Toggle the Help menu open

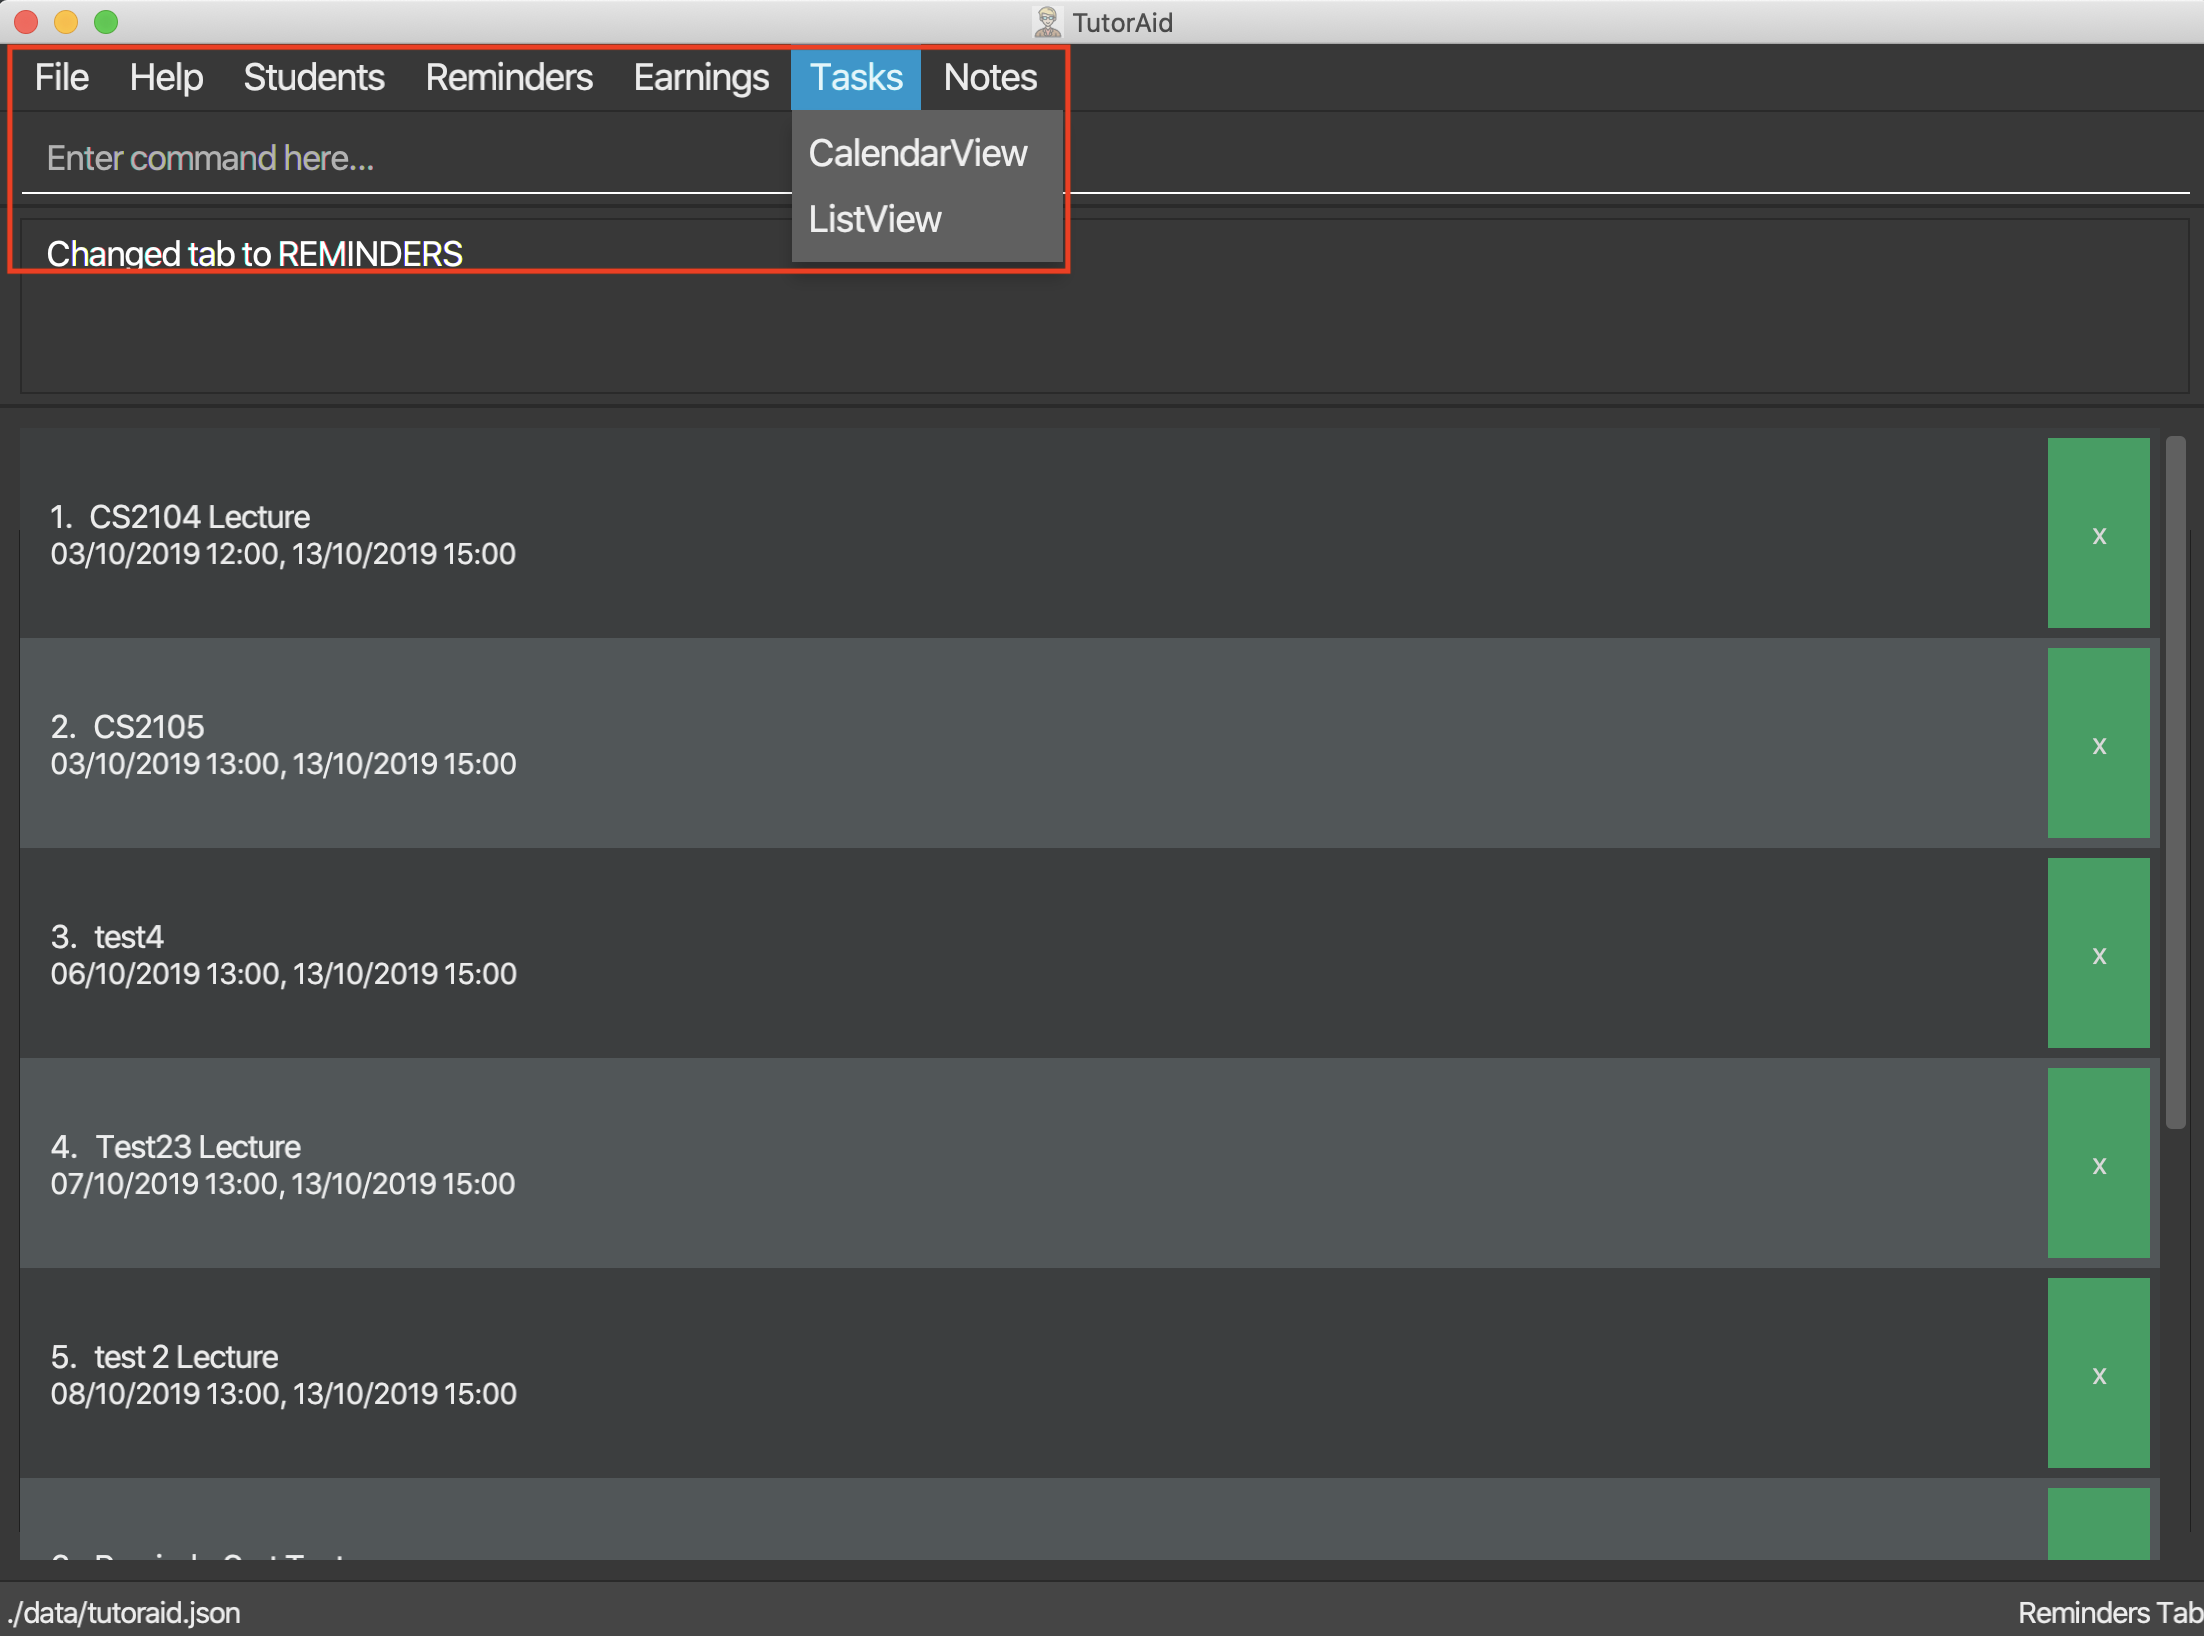point(167,77)
